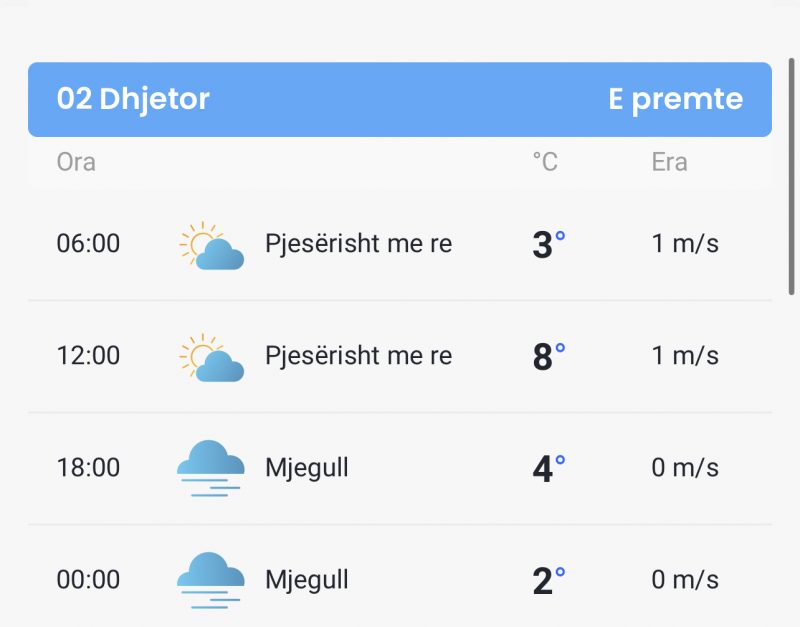Screen dimensions: 800x627
Task: Tap the 2° temperature at 00:00
Action: click(548, 581)
